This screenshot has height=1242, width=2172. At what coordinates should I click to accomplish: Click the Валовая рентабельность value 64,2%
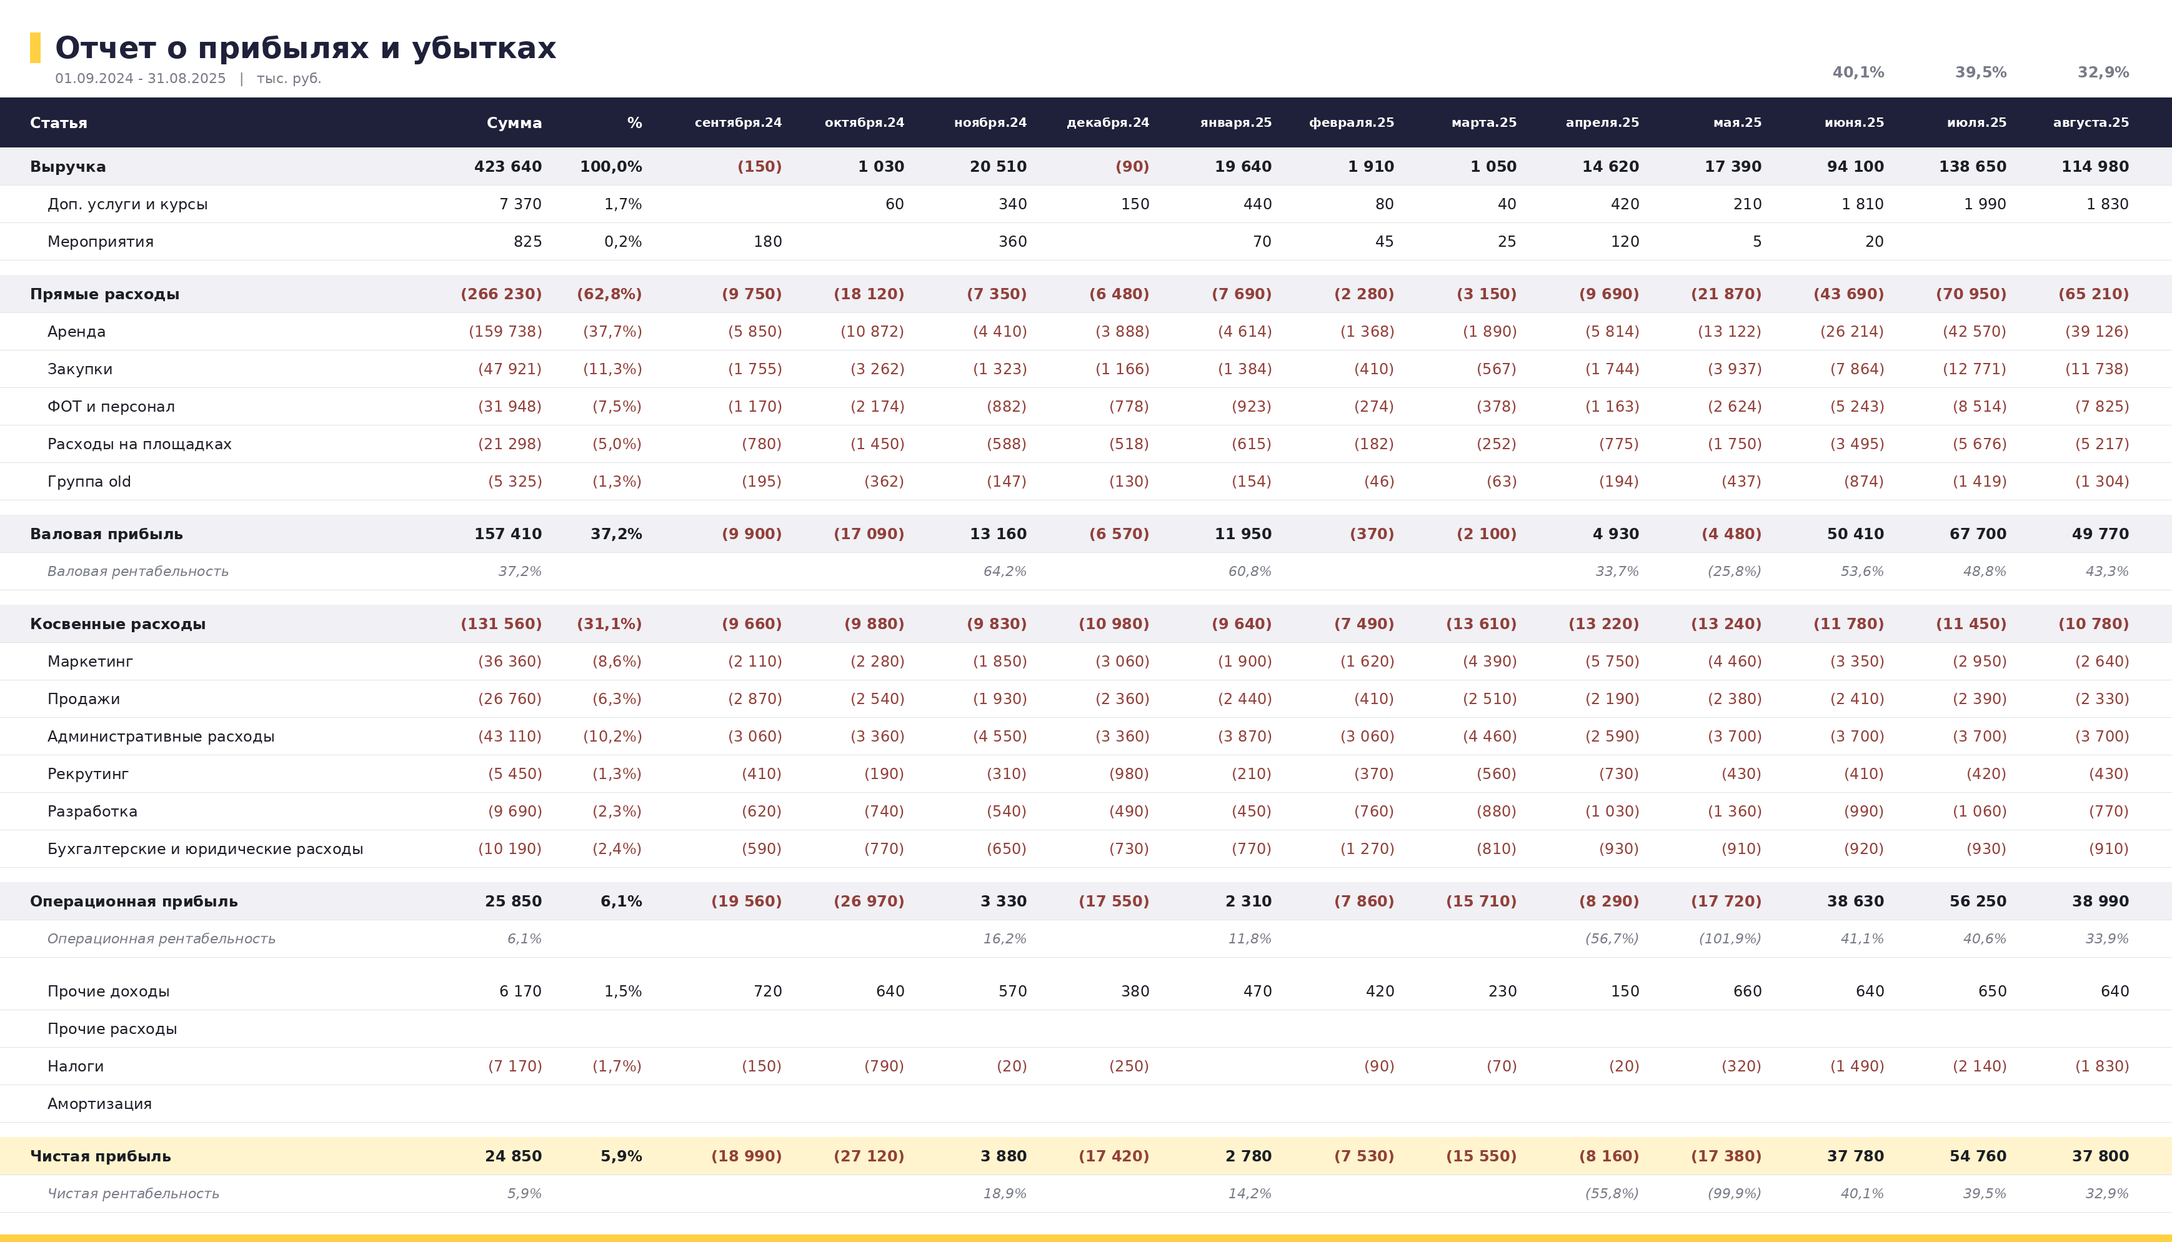click(1005, 572)
